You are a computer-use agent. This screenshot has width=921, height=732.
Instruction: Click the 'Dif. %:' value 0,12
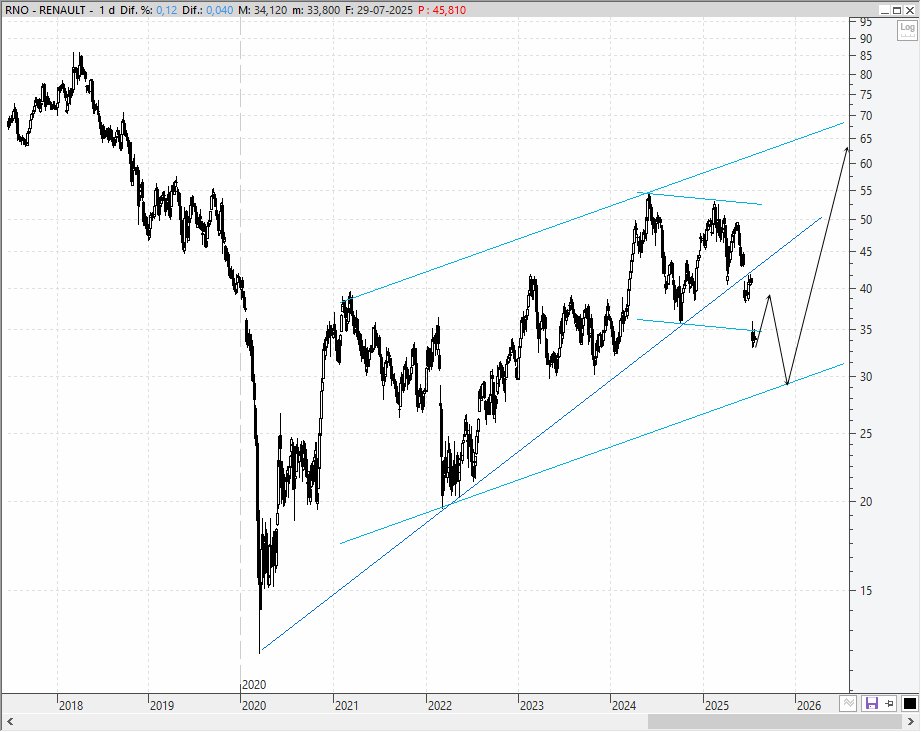click(166, 10)
